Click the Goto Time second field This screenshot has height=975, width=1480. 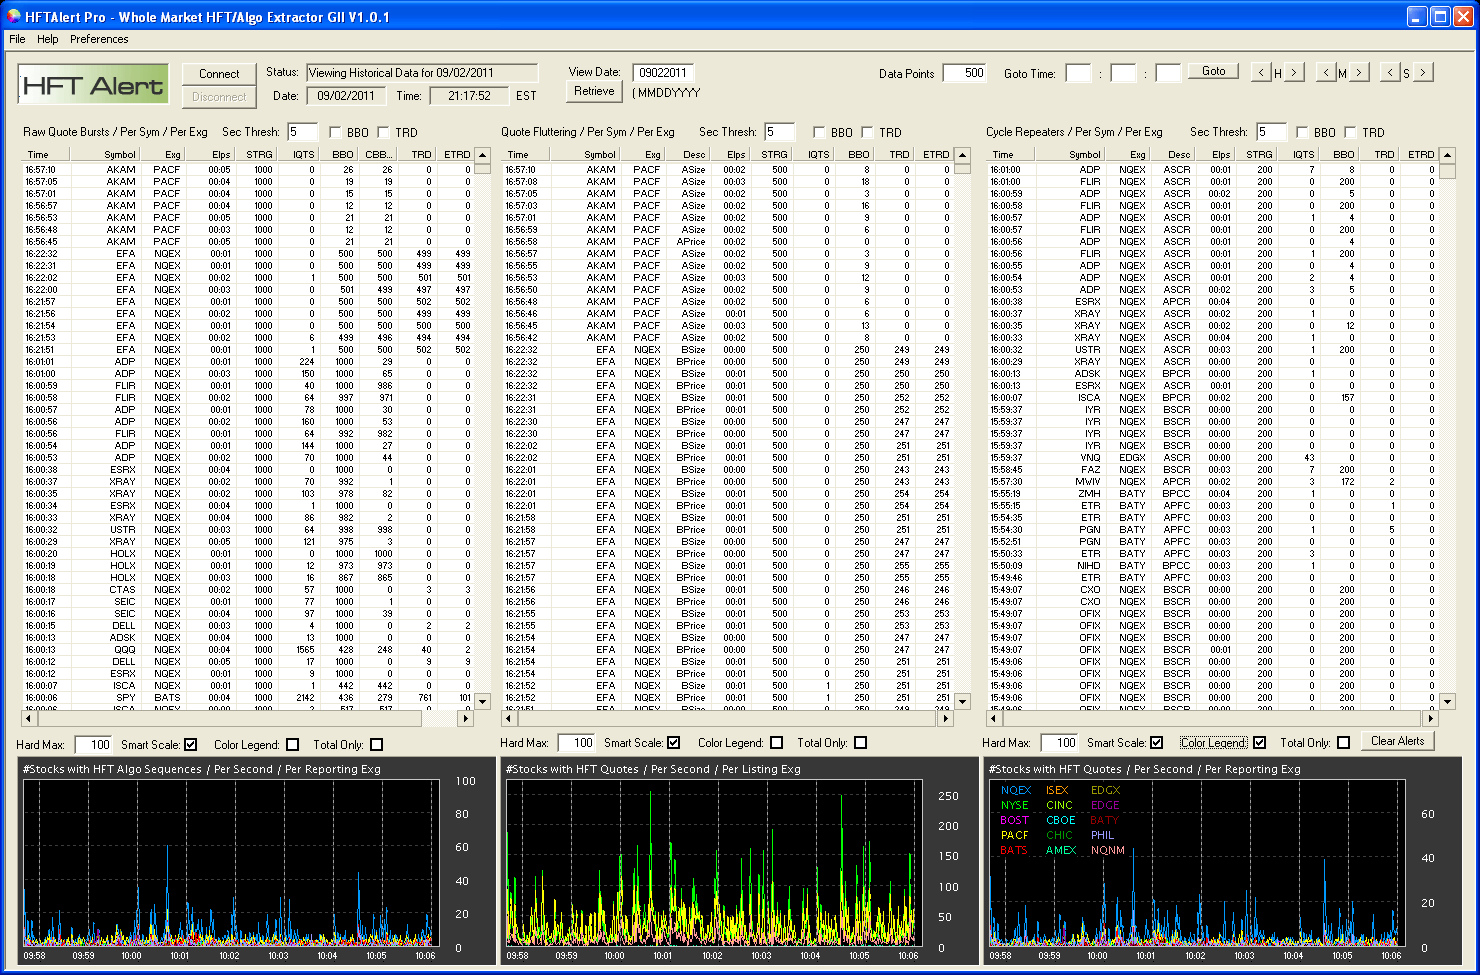point(1168,73)
